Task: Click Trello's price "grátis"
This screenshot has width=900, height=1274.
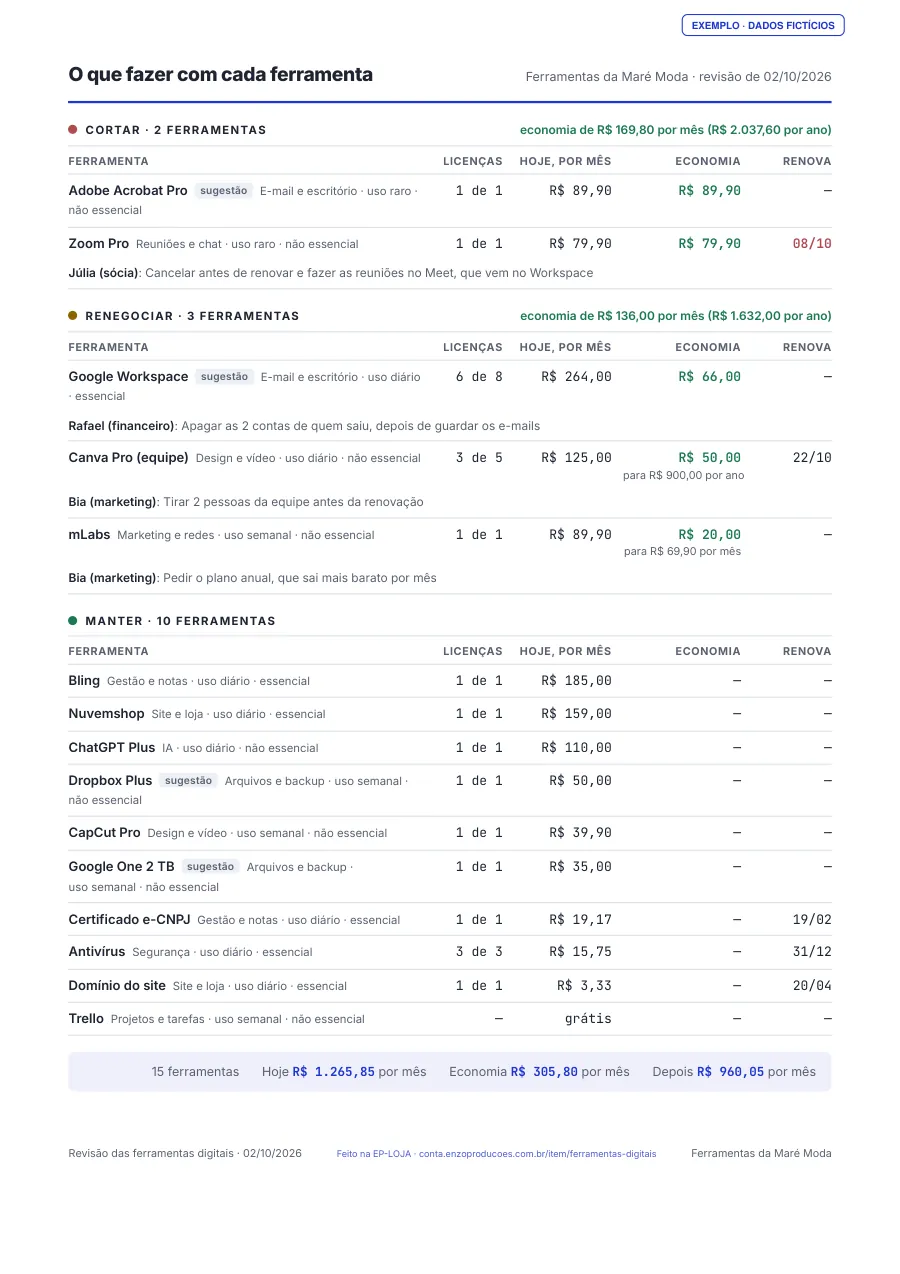Action: tap(588, 1018)
